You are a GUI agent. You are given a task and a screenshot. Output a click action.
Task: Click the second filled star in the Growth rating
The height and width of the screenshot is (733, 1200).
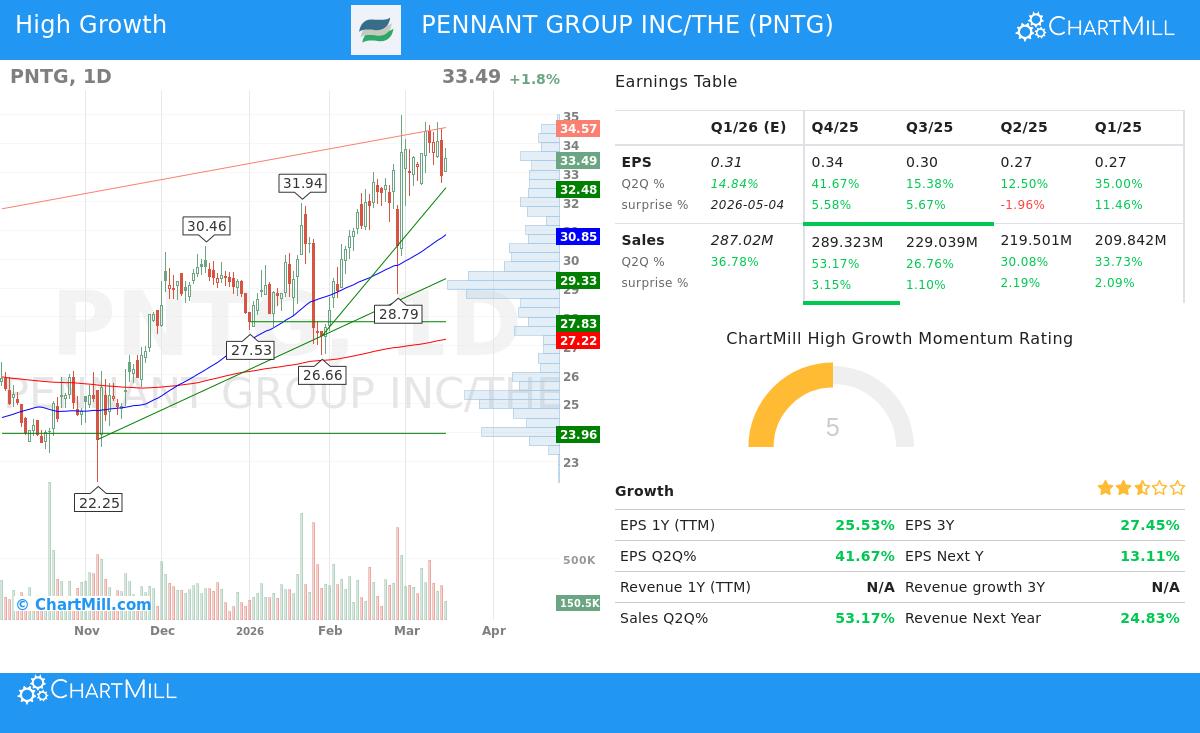click(x=1123, y=488)
